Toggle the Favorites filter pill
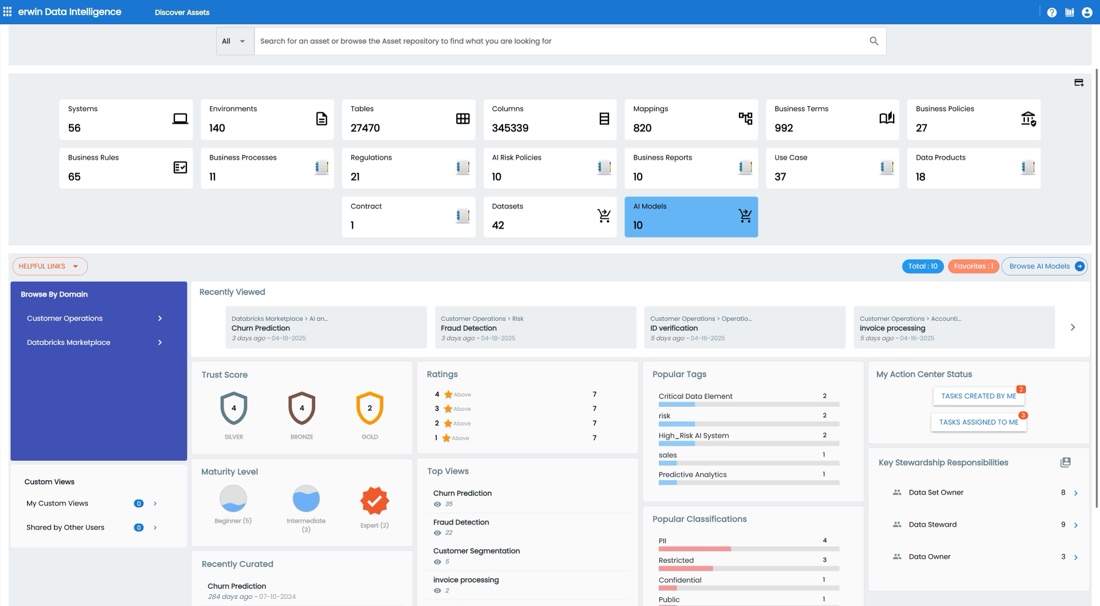Viewport: 1100px width, 606px height. point(973,266)
